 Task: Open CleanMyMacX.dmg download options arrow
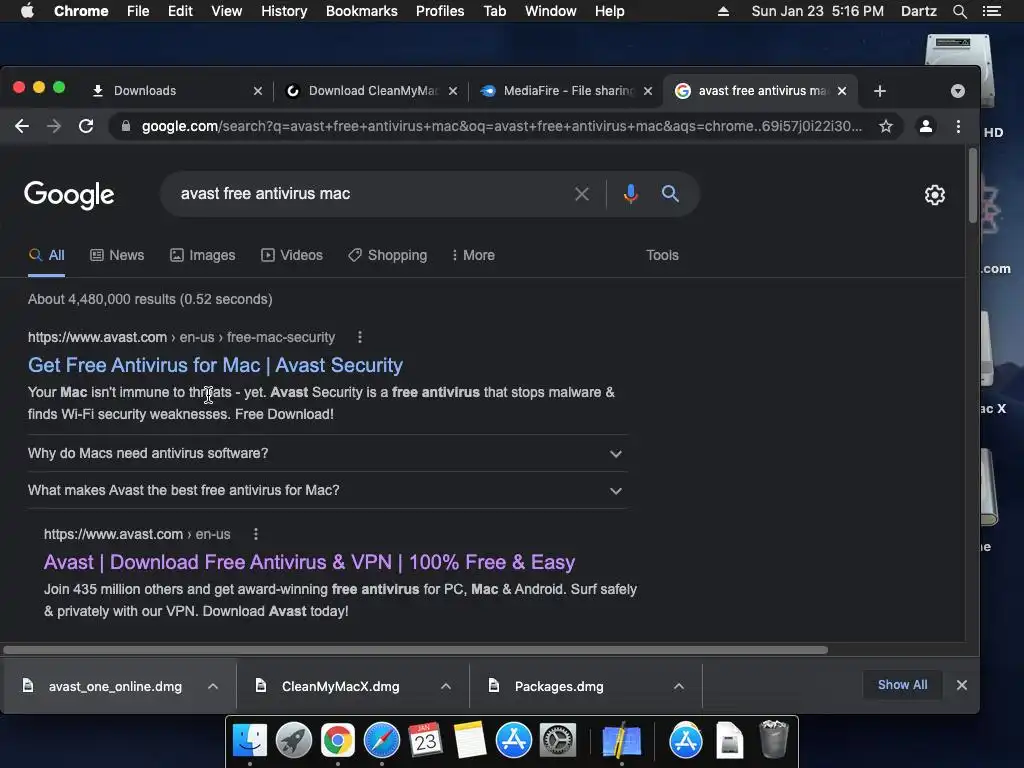tap(446, 686)
